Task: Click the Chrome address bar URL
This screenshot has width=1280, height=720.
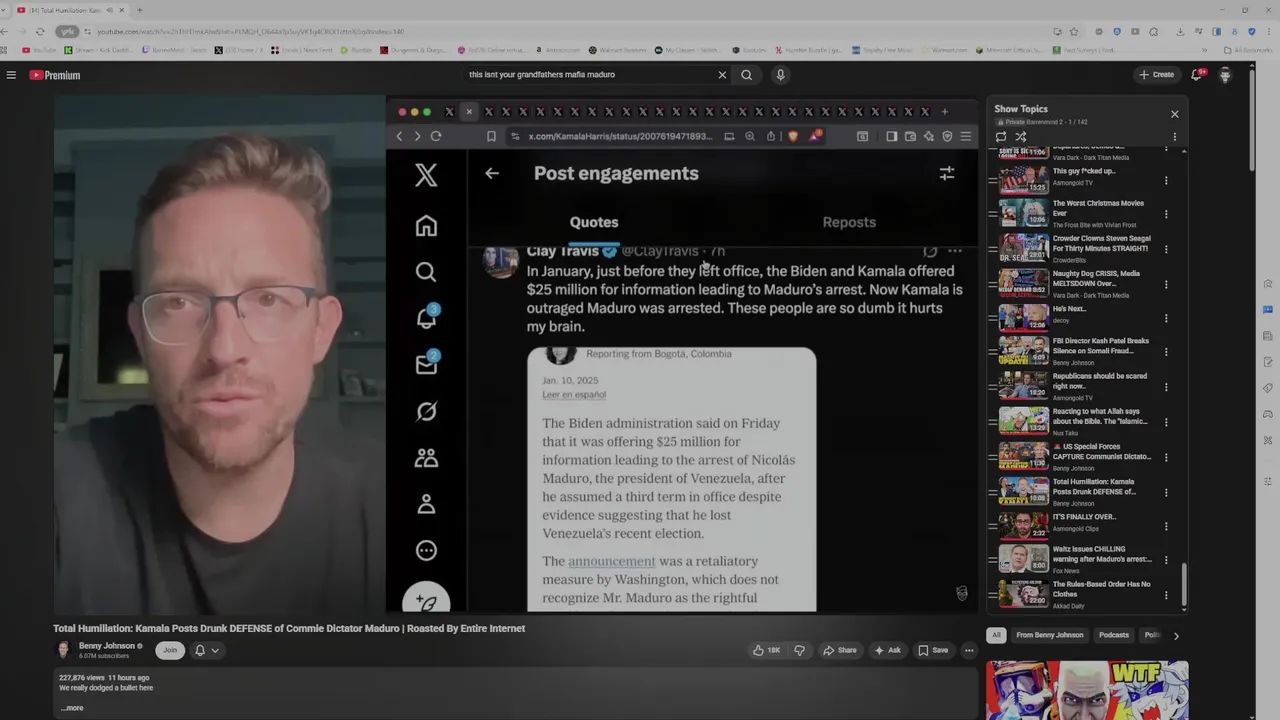Action: pyautogui.click(x=250, y=31)
